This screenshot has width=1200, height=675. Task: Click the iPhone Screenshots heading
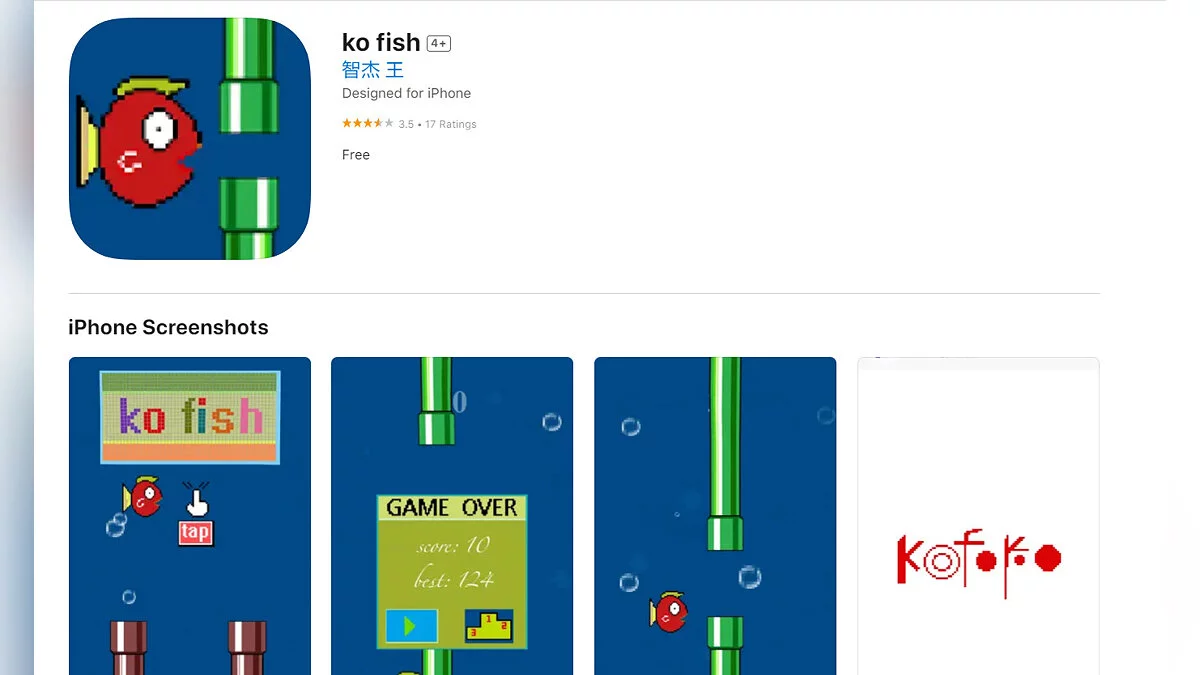click(168, 327)
